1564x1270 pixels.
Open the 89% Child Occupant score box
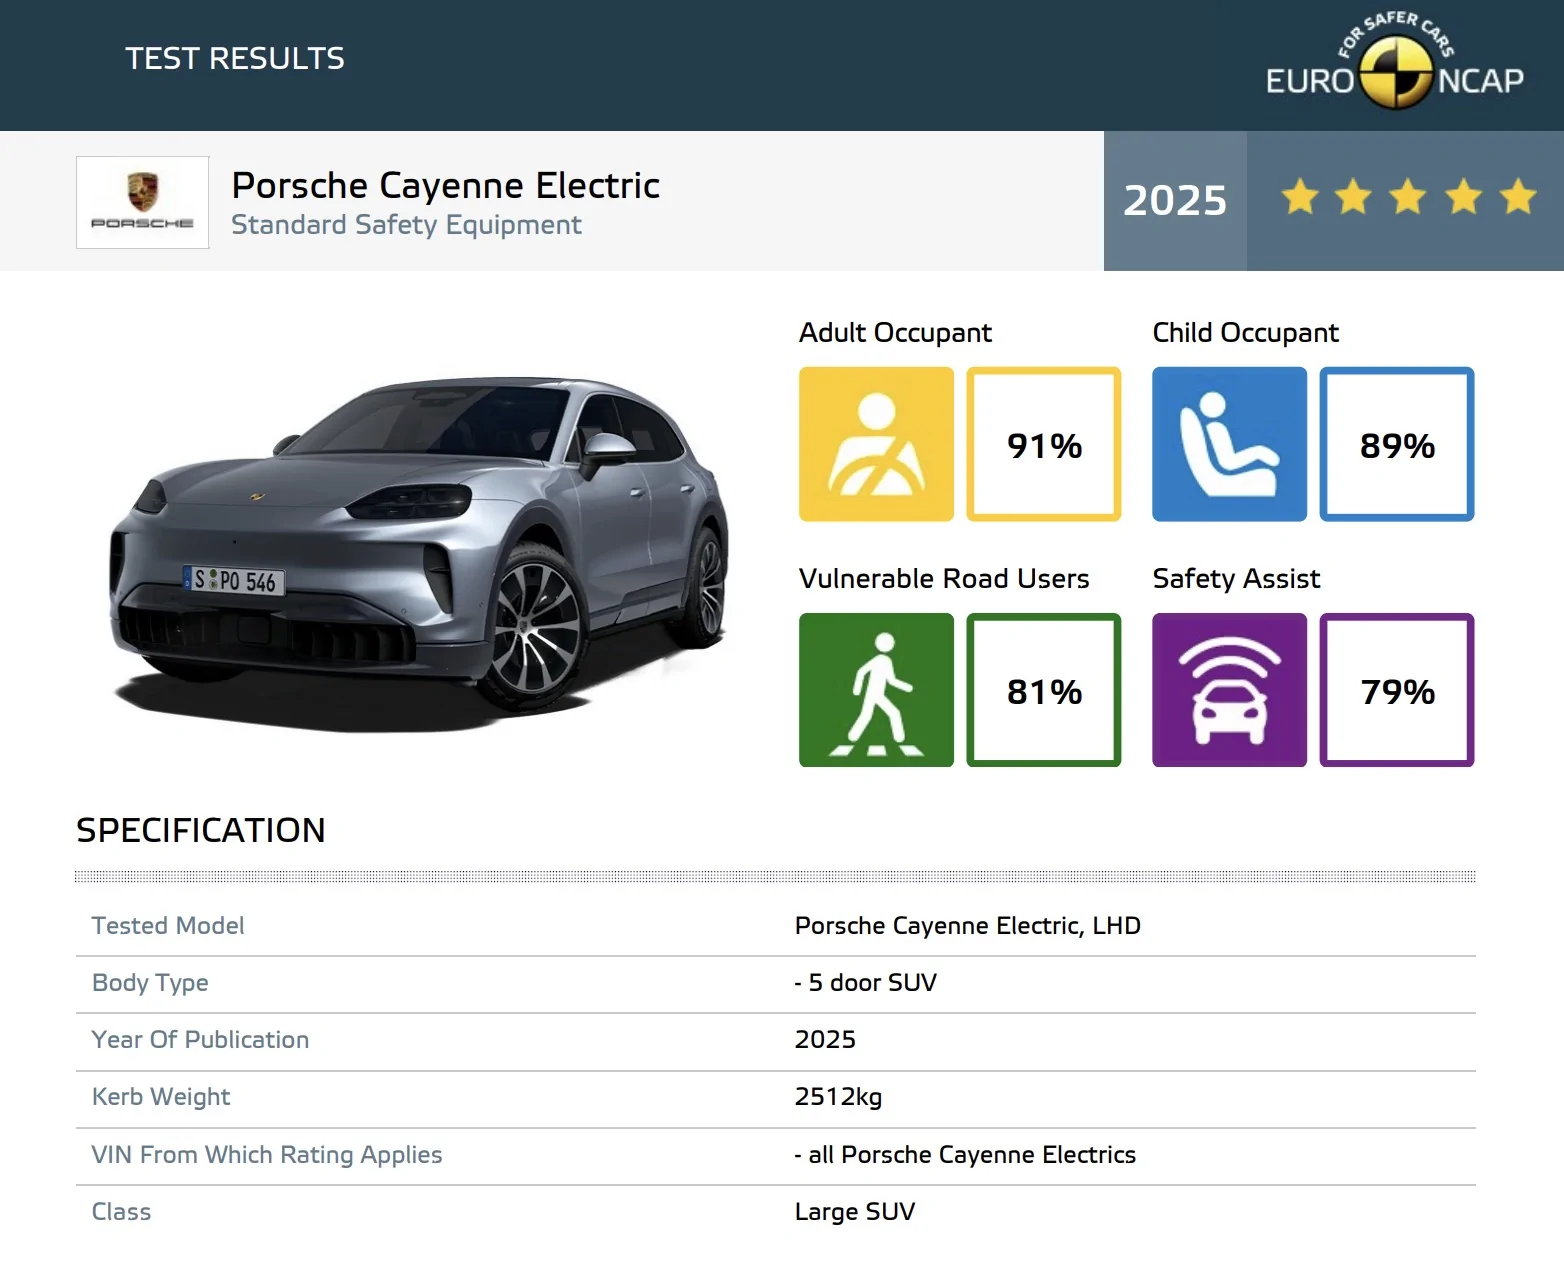pos(1396,444)
